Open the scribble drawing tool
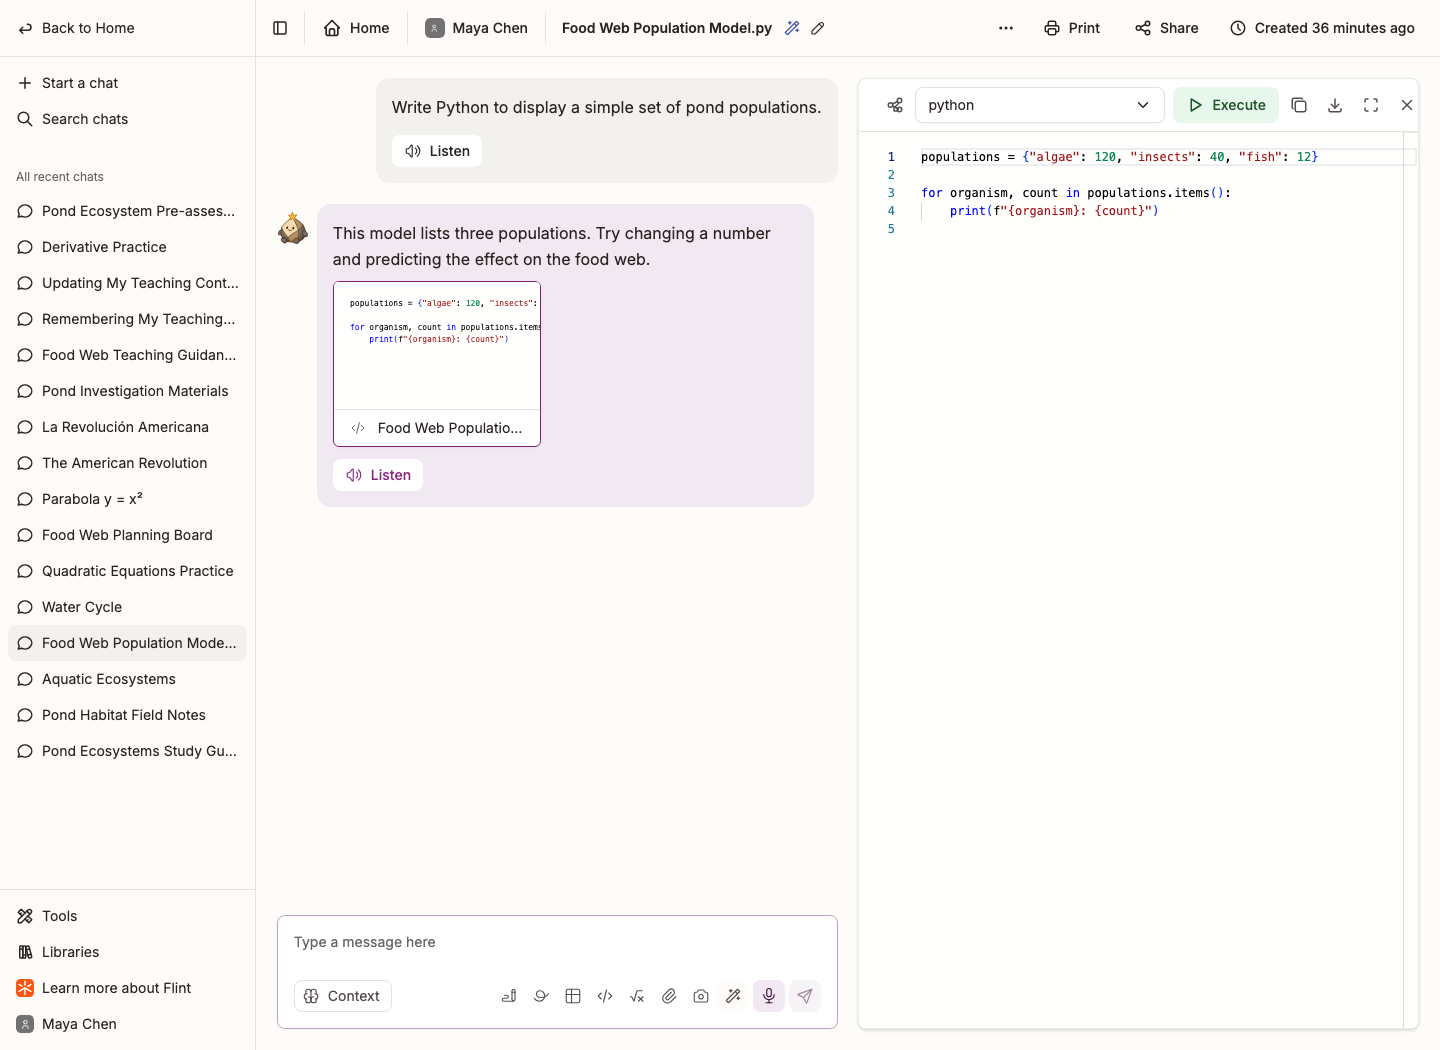This screenshot has height=1050, width=1440. [541, 996]
